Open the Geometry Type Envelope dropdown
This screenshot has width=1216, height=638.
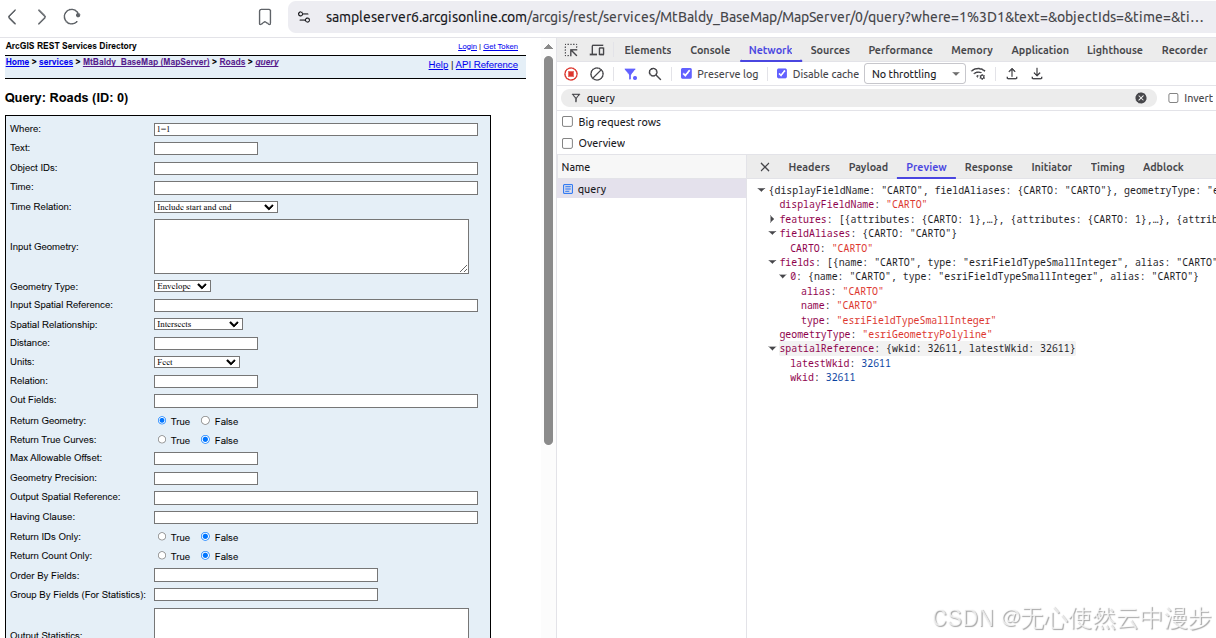(182, 286)
